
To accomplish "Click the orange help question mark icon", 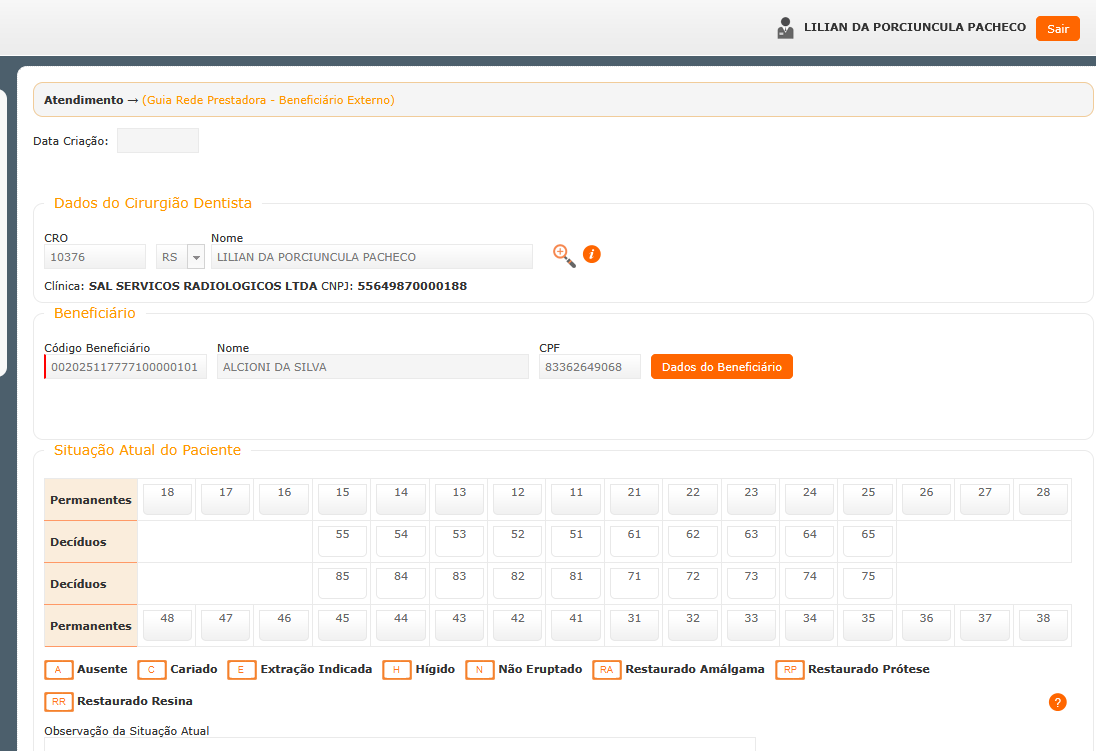I will pyautogui.click(x=1057, y=702).
